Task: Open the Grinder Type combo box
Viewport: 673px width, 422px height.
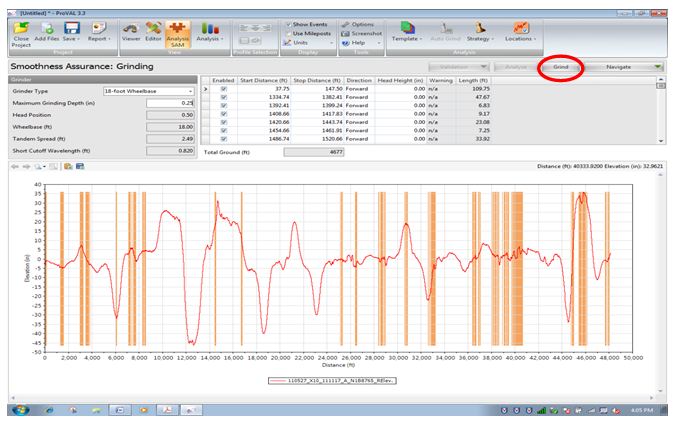Action: tap(149, 91)
